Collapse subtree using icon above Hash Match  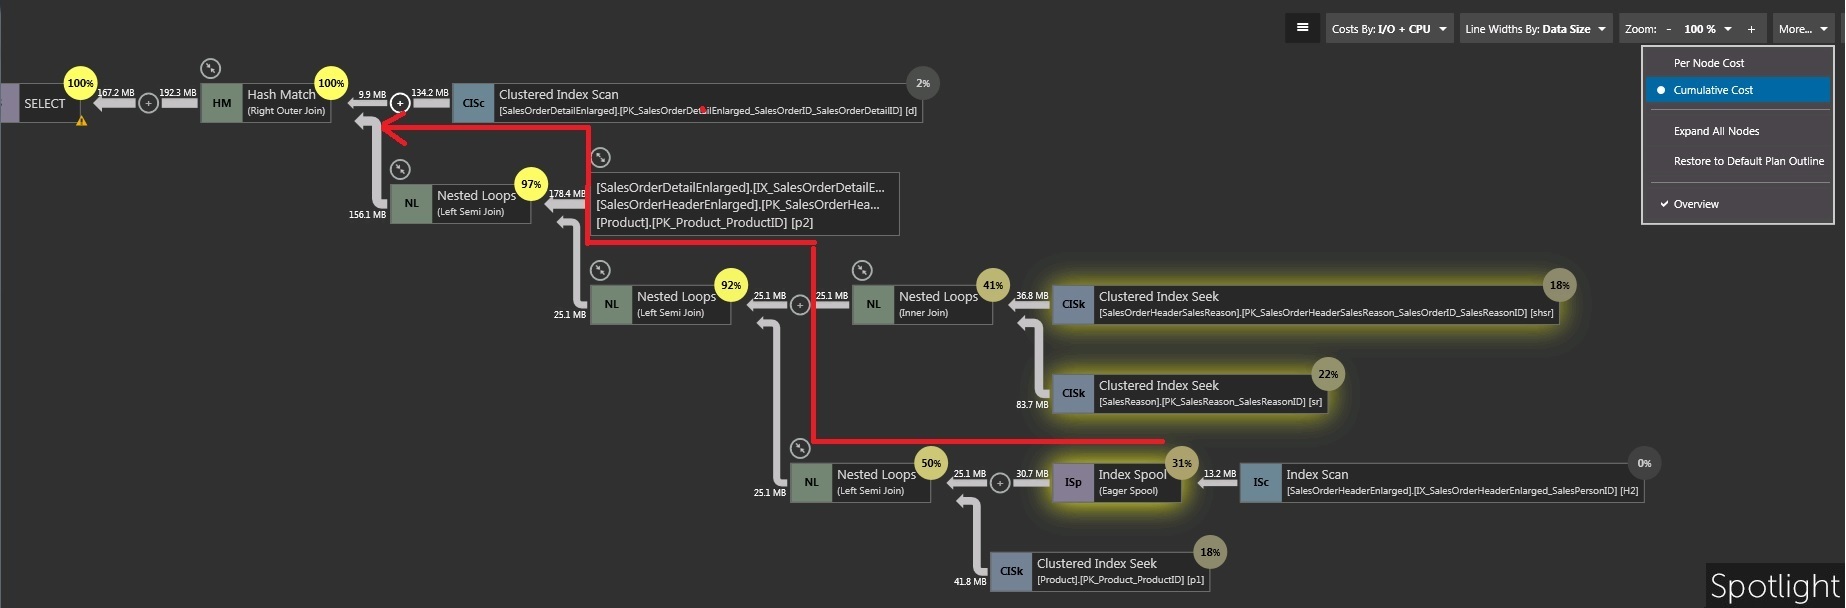(x=210, y=68)
